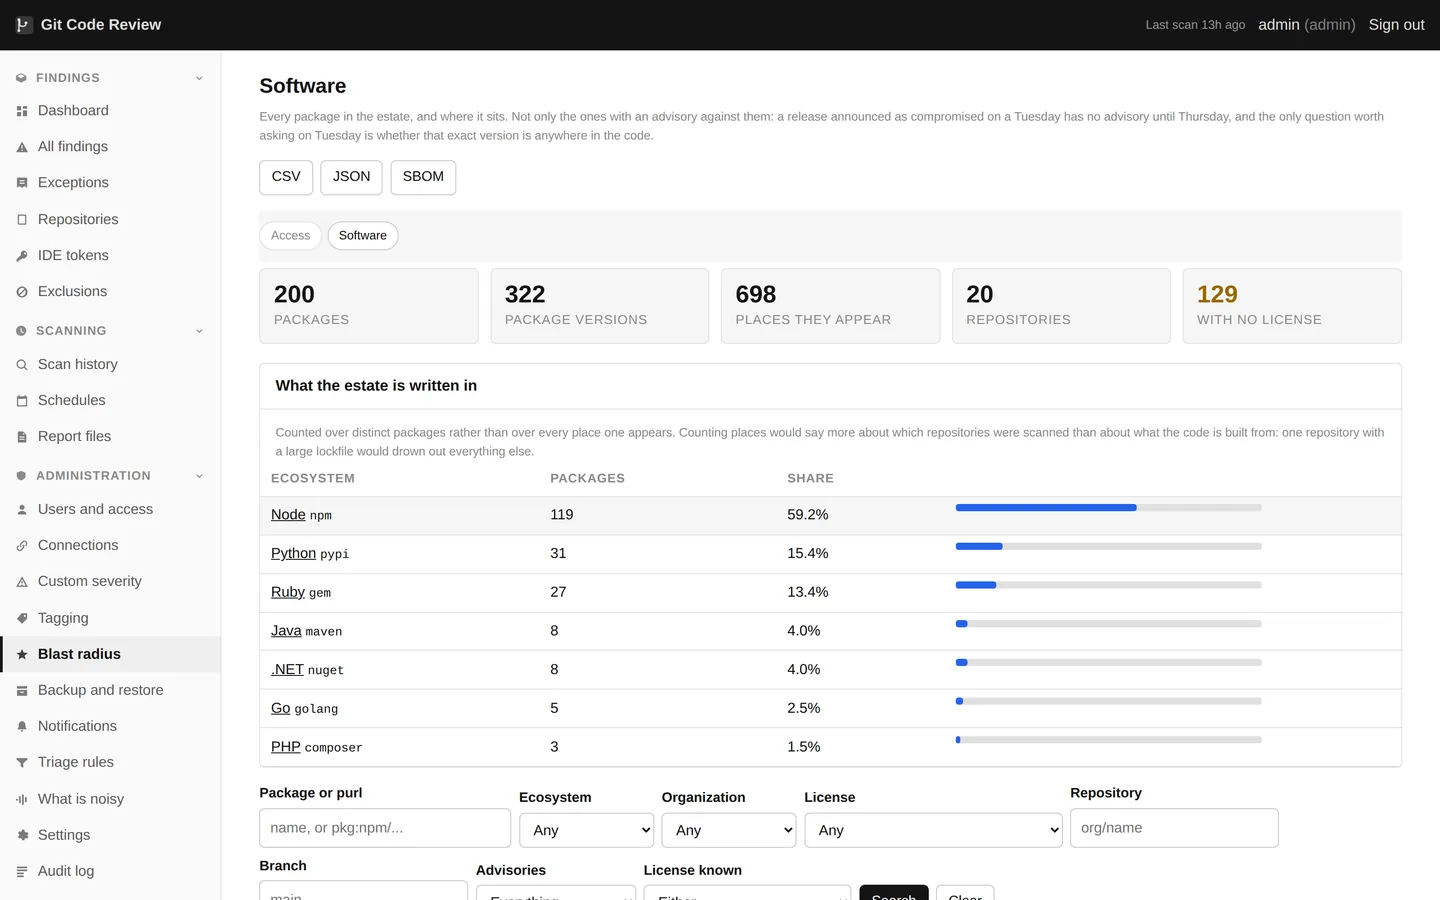1440x900 pixels.
Task: Click the Exclusions sidebar icon
Action: [22, 292]
